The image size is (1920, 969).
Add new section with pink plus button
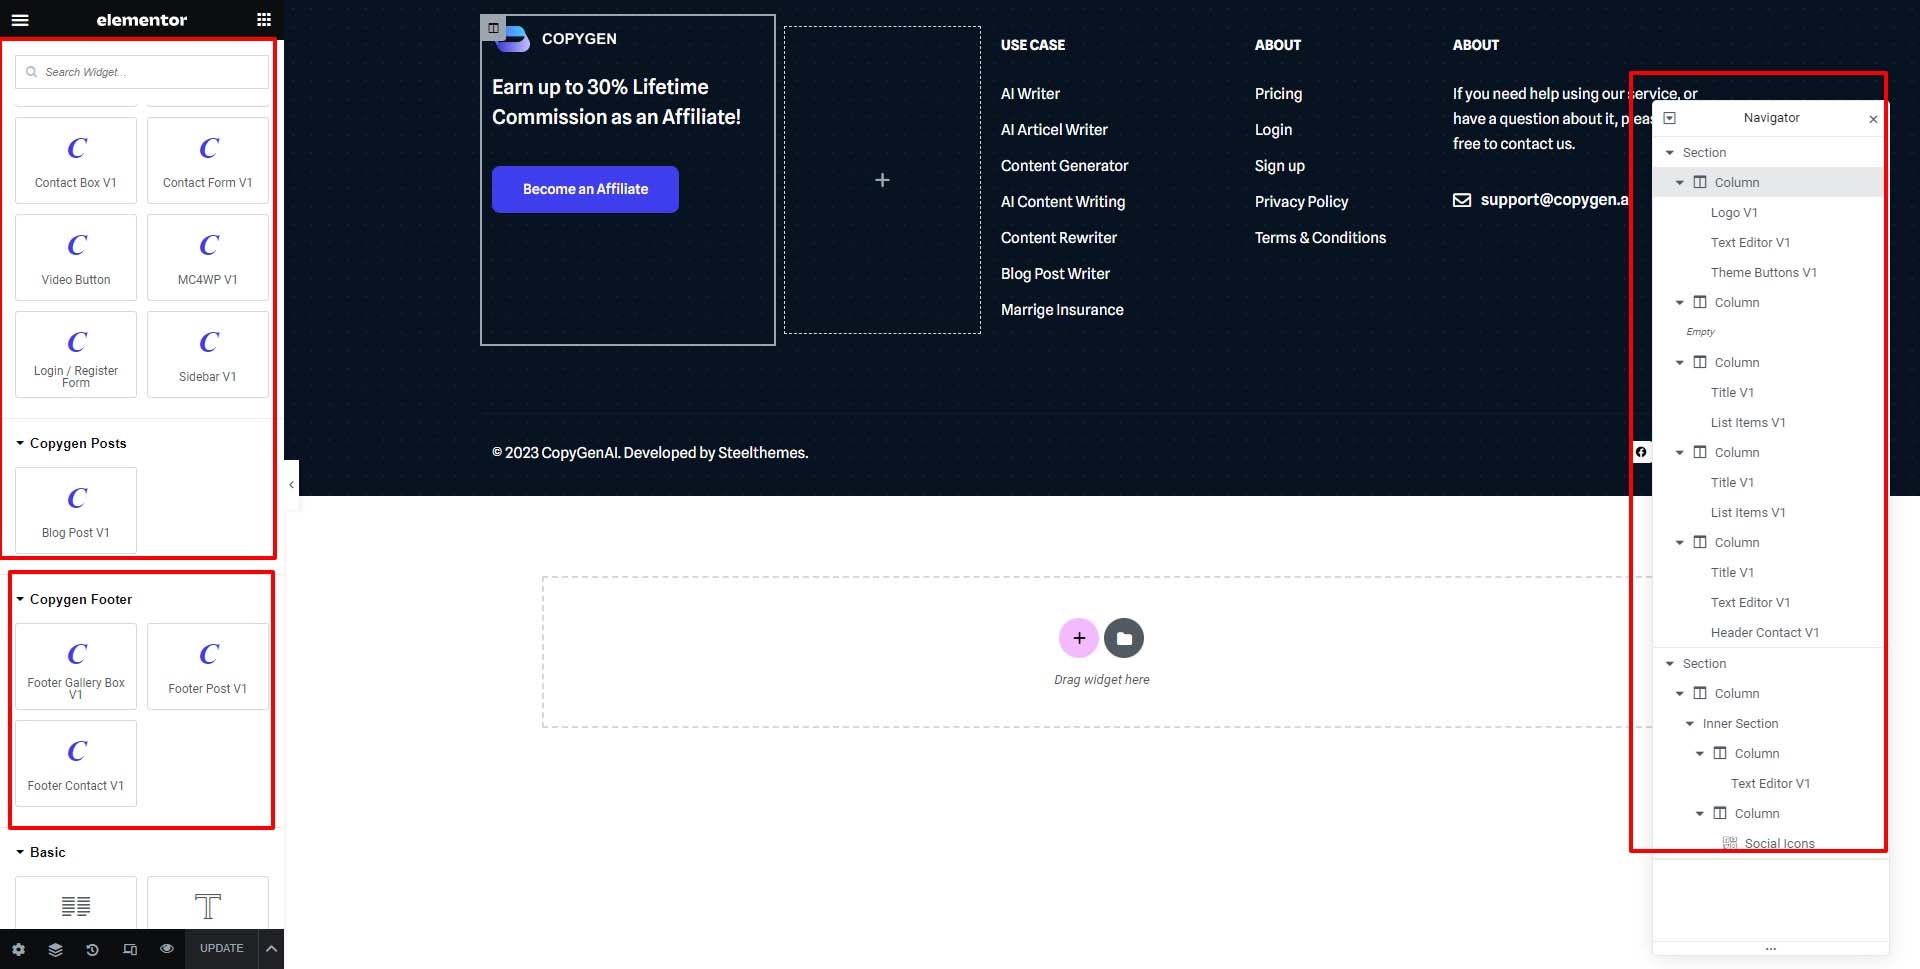(x=1079, y=638)
